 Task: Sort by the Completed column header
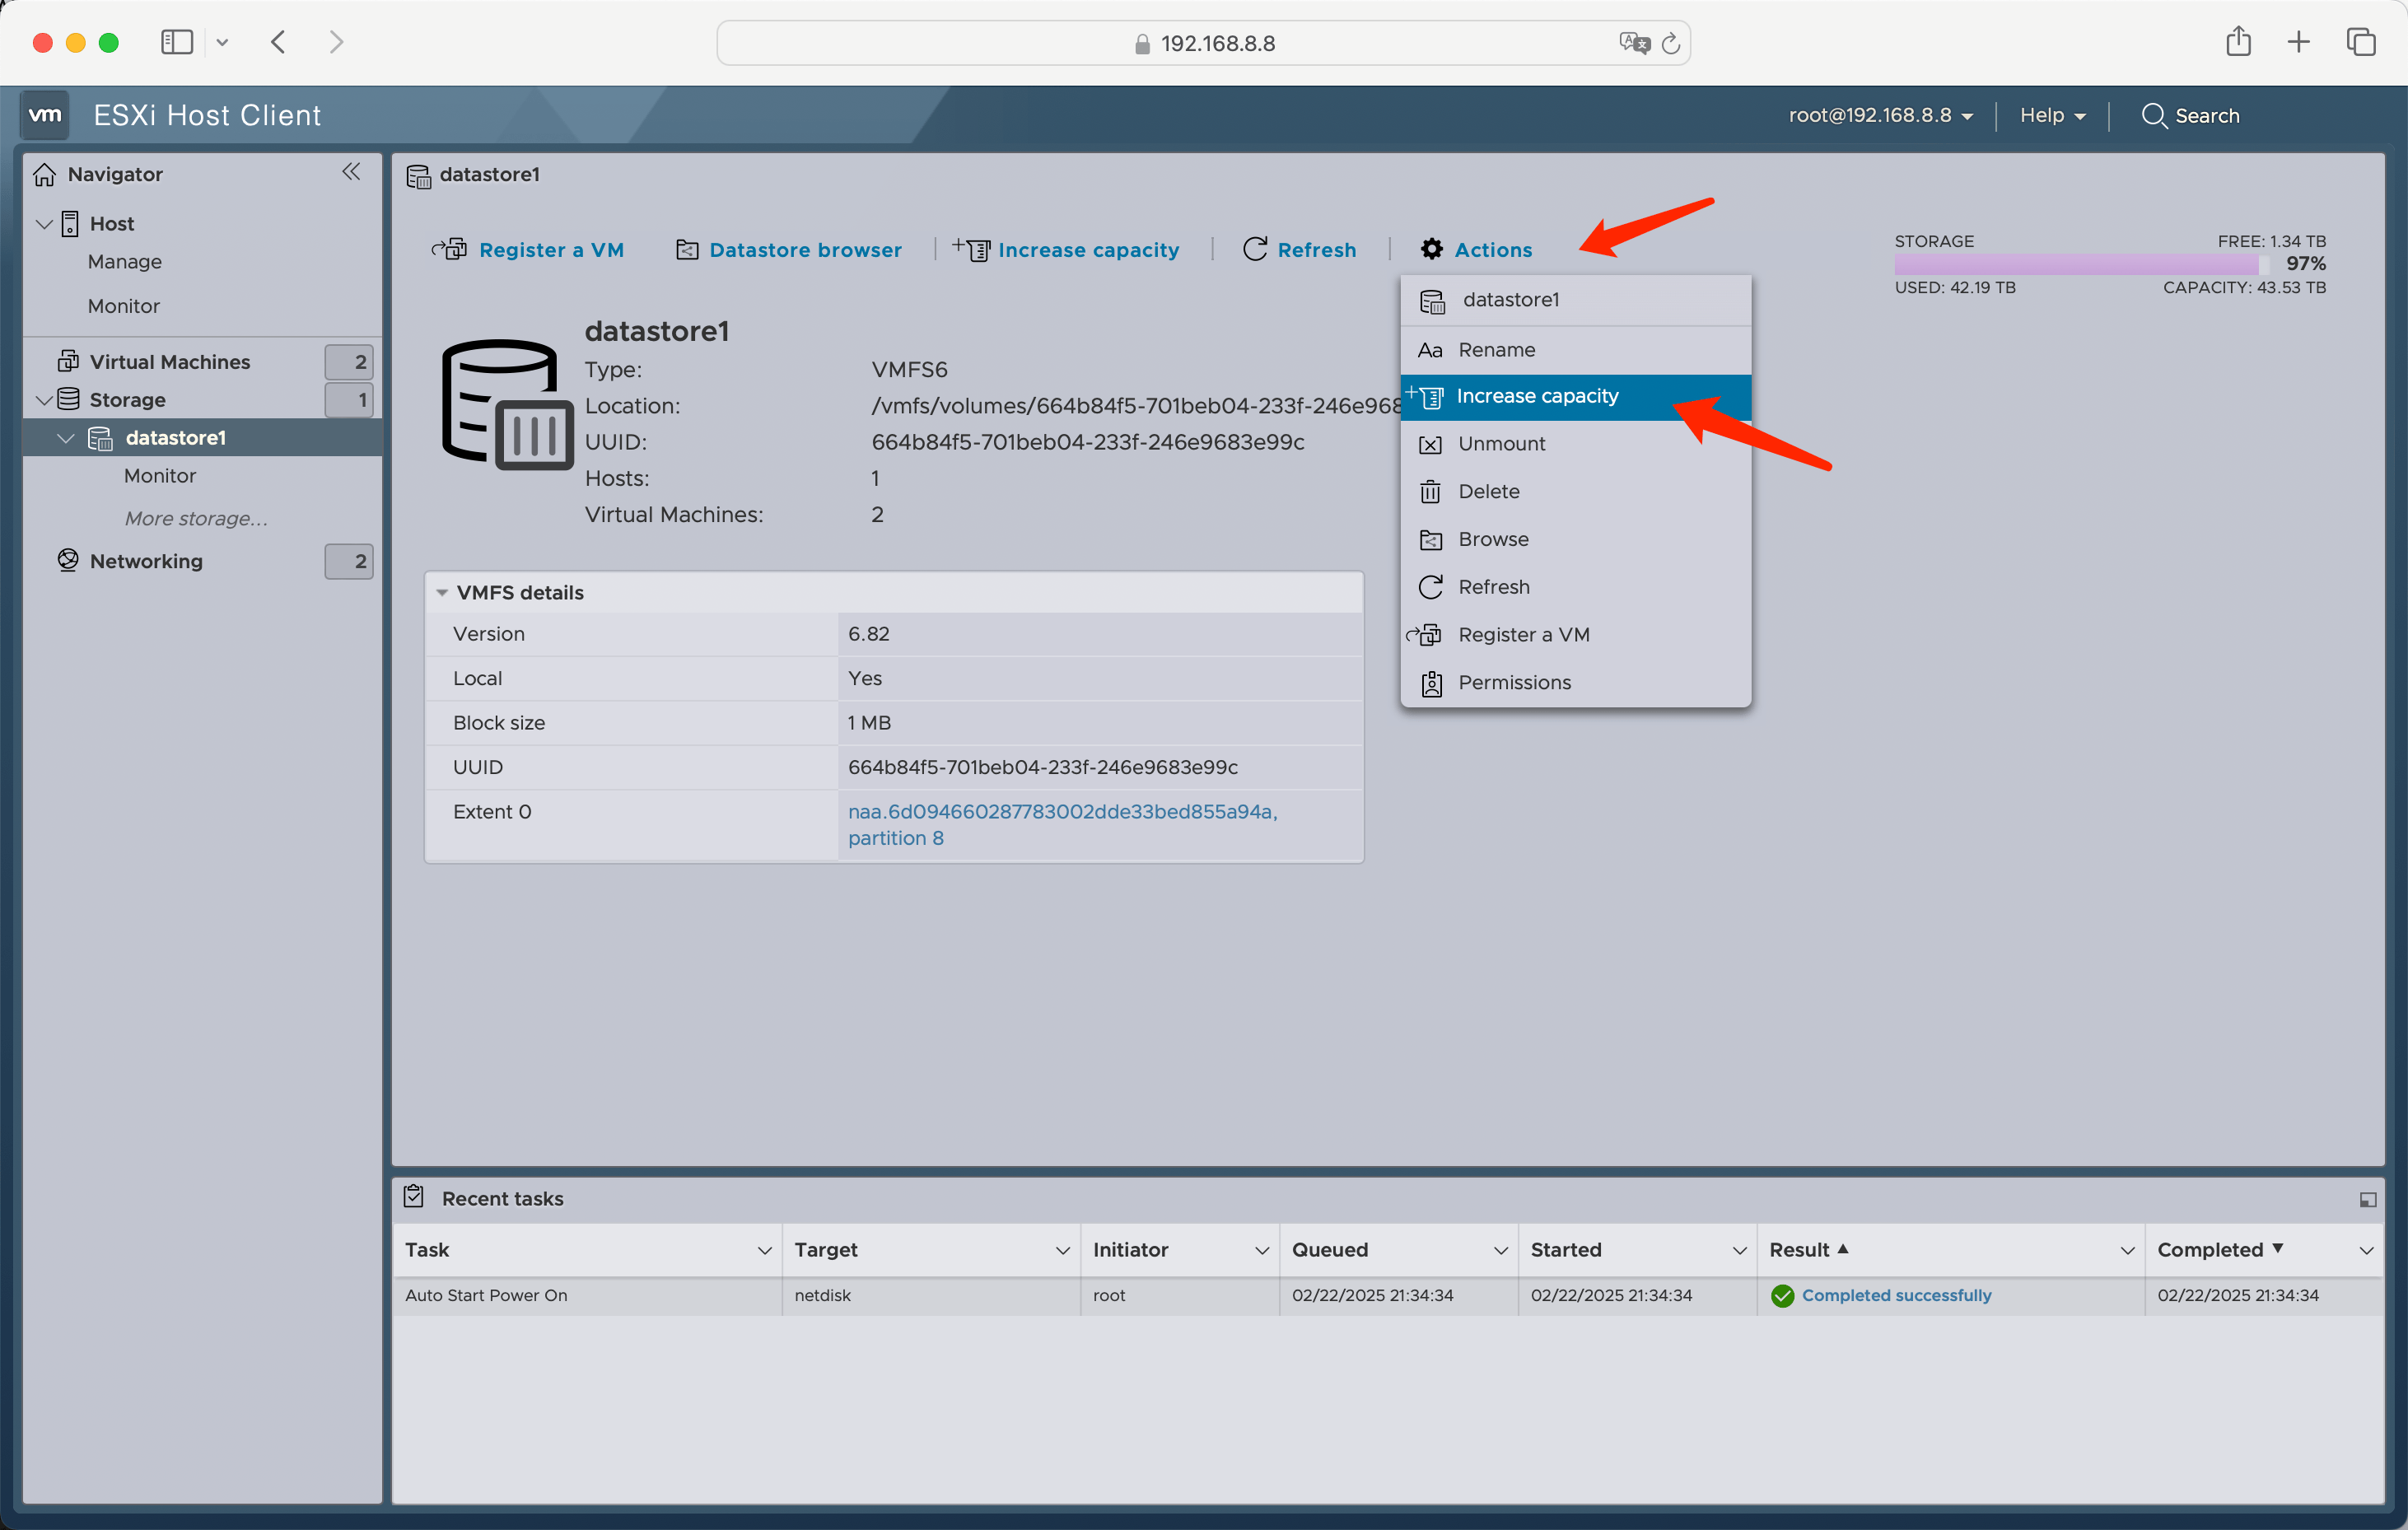click(2210, 1250)
